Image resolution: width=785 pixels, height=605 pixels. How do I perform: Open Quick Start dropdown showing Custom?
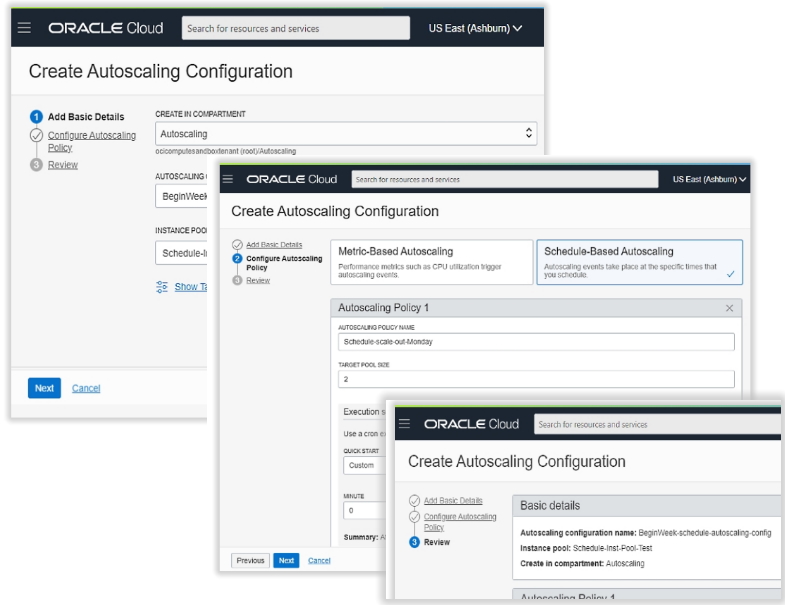click(x=364, y=465)
